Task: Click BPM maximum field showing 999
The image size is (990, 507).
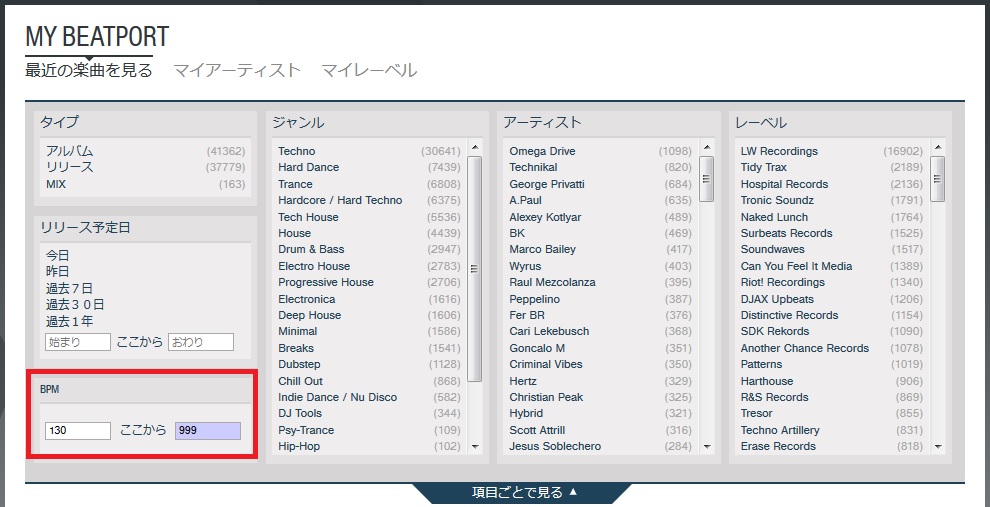Action: pos(208,431)
